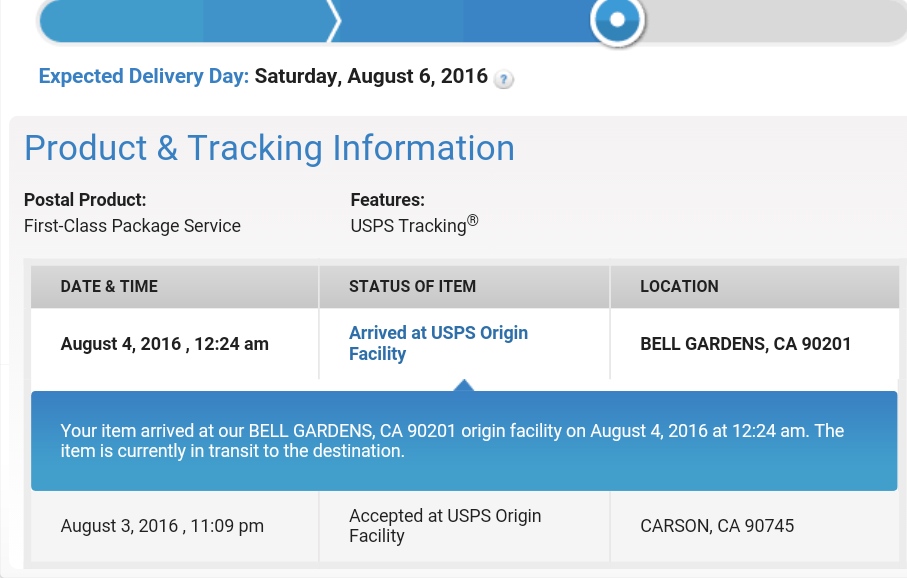Click the blue item arrival message box
Image resolution: width=907 pixels, height=578 pixels.
click(x=464, y=441)
